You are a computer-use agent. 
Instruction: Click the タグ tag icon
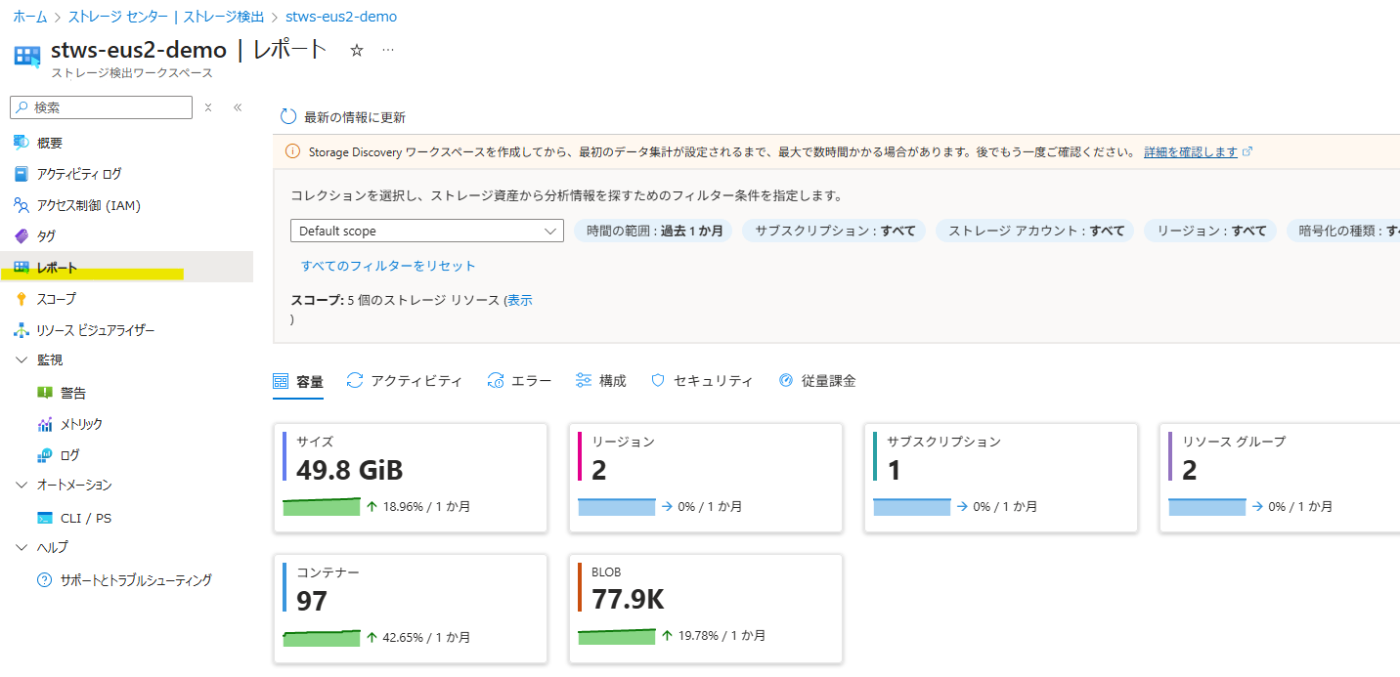pos(21,236)
